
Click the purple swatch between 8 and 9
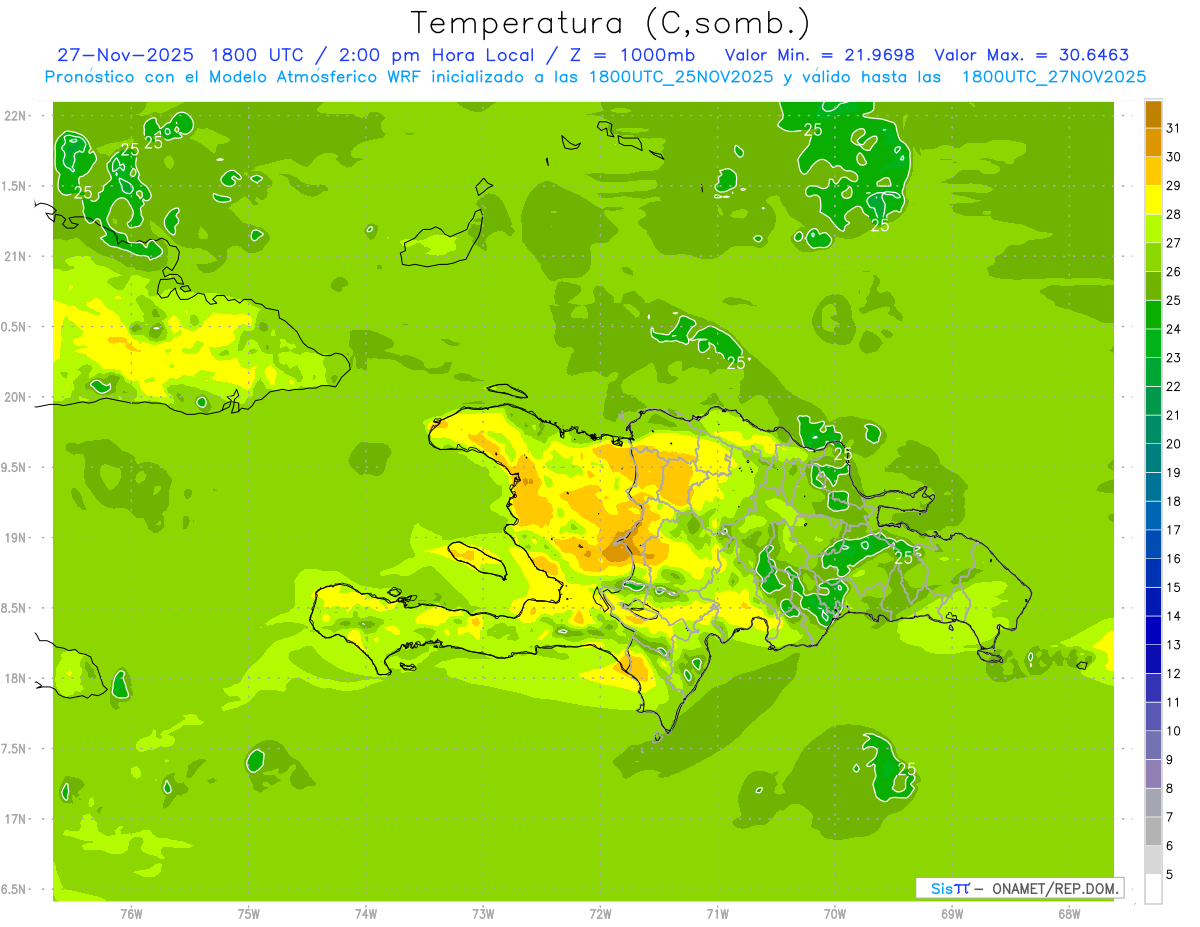pyautogui.click(x=1153, y=774)
